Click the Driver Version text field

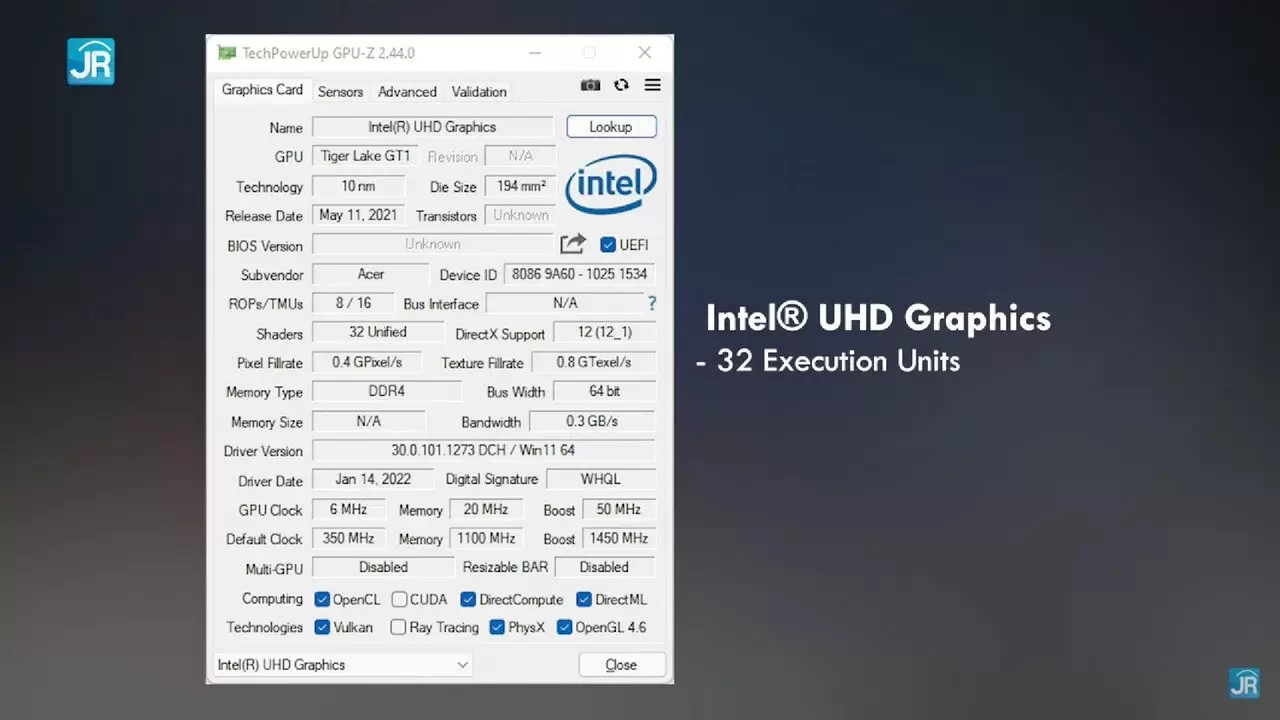(x=483, y=450)
